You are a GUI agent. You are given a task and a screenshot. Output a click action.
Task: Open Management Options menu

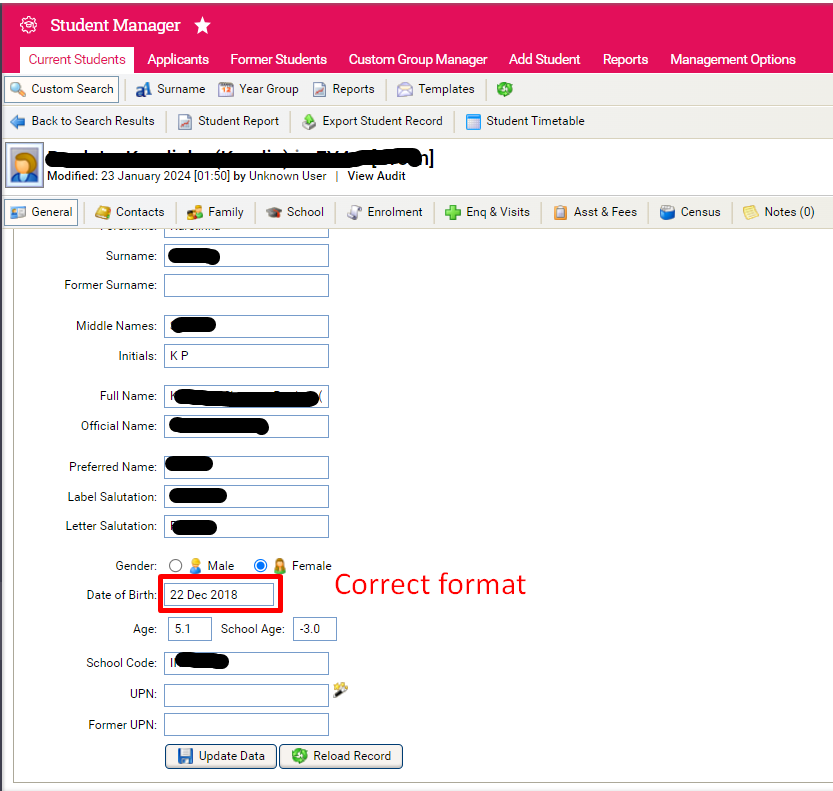(x=732, y=59)
